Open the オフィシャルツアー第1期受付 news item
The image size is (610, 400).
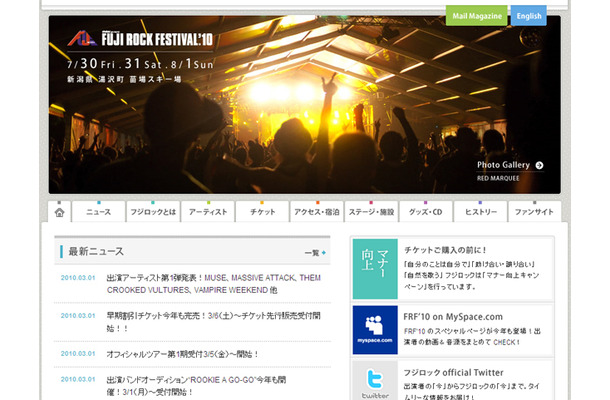[183, 354]
